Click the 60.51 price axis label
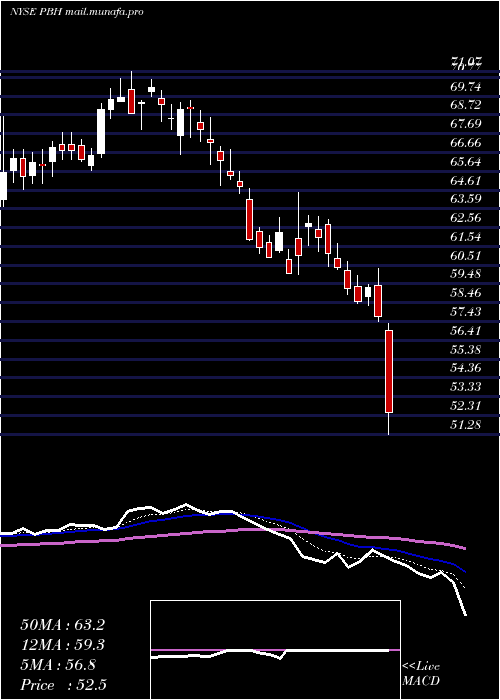The height and width of the screenshot is (700, 500). click(x=466, y=255)
